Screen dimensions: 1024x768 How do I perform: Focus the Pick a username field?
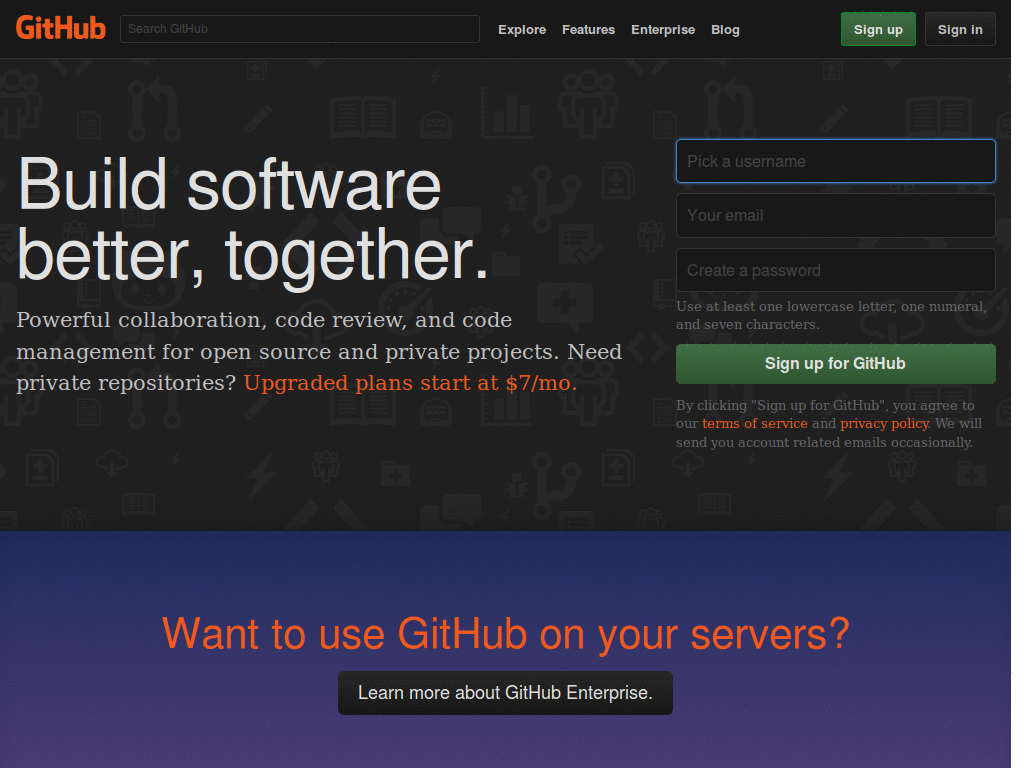[836, 161]
